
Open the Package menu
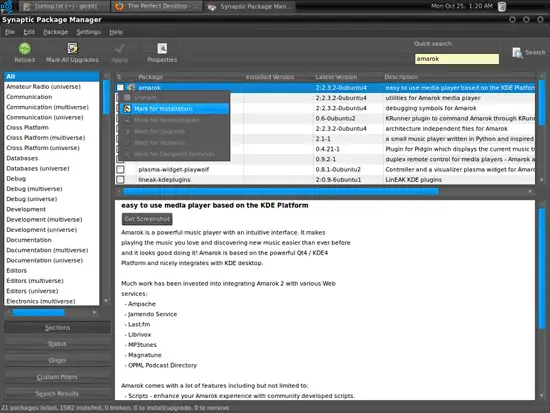point(55,32)
